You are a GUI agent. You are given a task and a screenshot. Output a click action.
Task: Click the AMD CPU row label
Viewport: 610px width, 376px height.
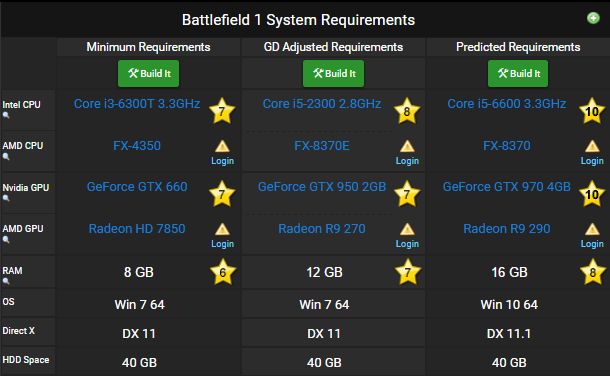(x=23, y=146)
